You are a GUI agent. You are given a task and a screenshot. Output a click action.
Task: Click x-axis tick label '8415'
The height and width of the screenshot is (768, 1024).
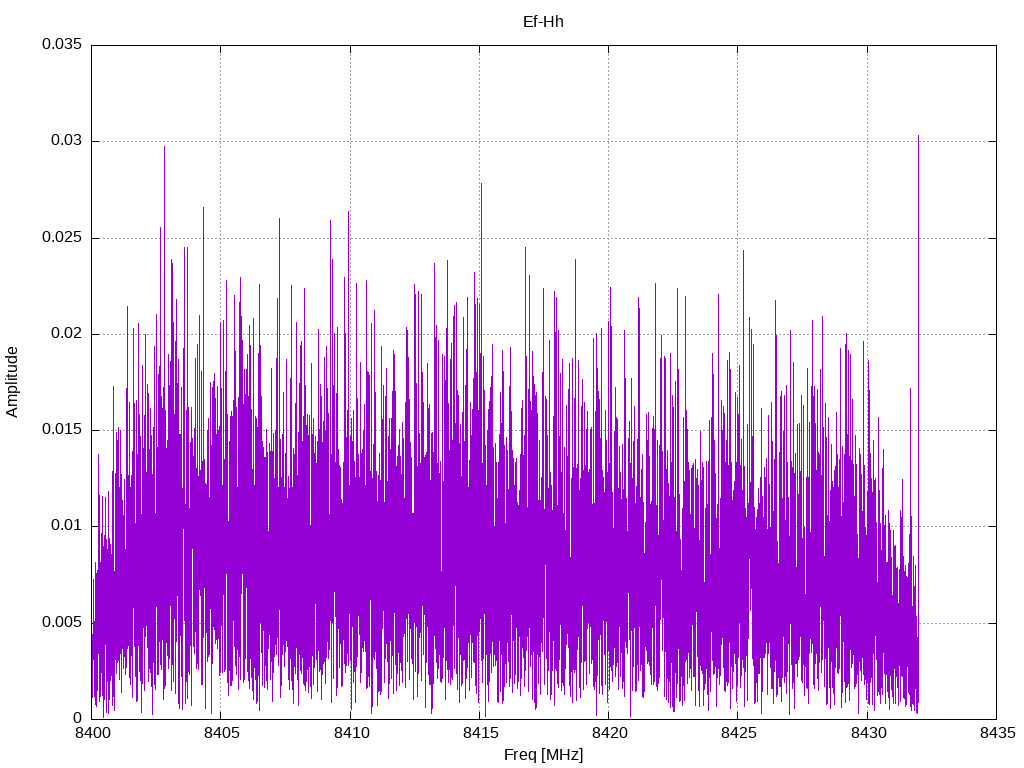click(x=480, y=733)
